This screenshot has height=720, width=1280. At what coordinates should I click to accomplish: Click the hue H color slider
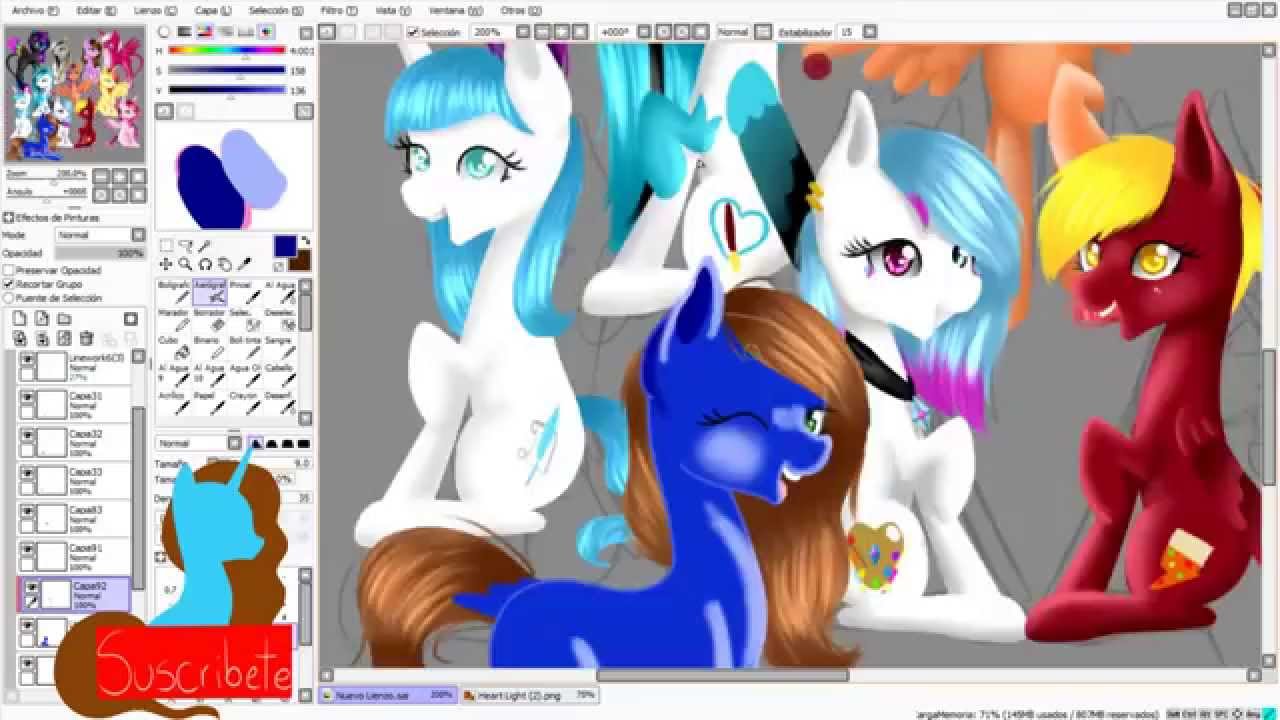pos(227,50)
